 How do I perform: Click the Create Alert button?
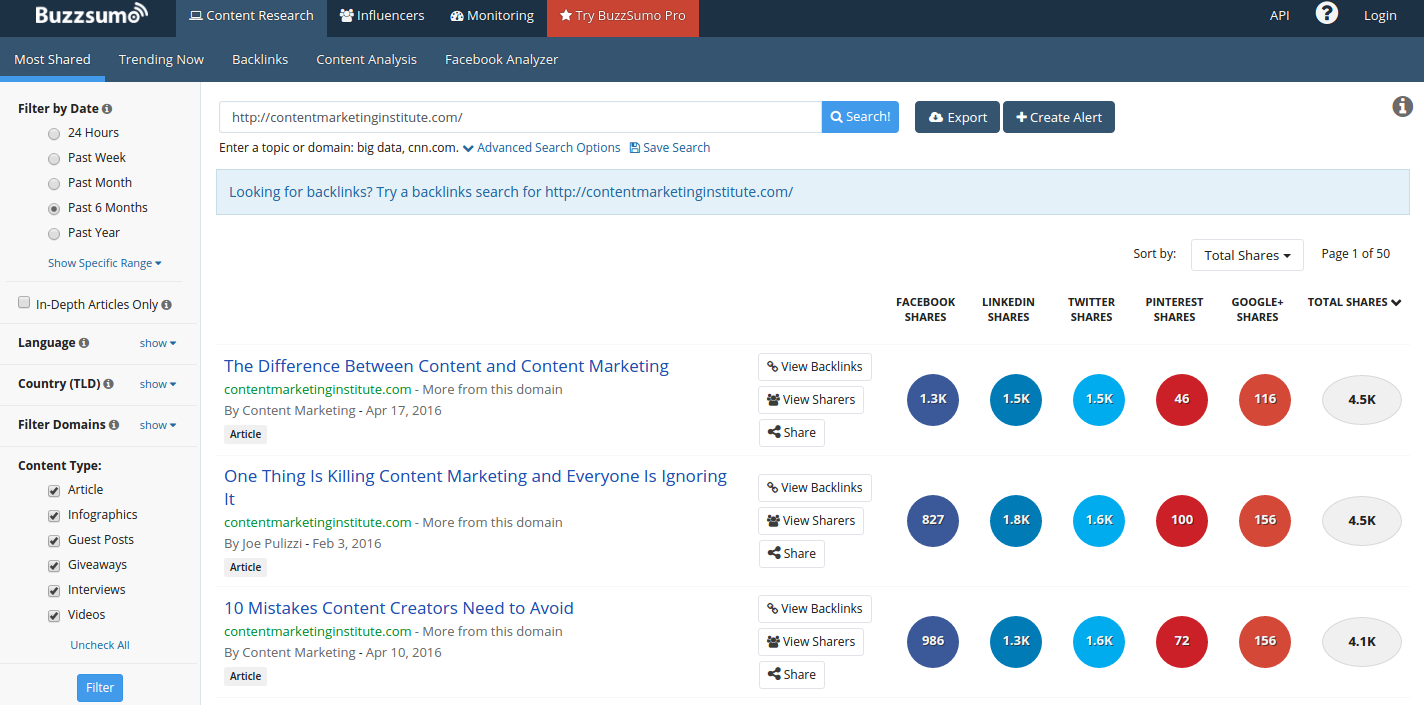coord(1059,117)
